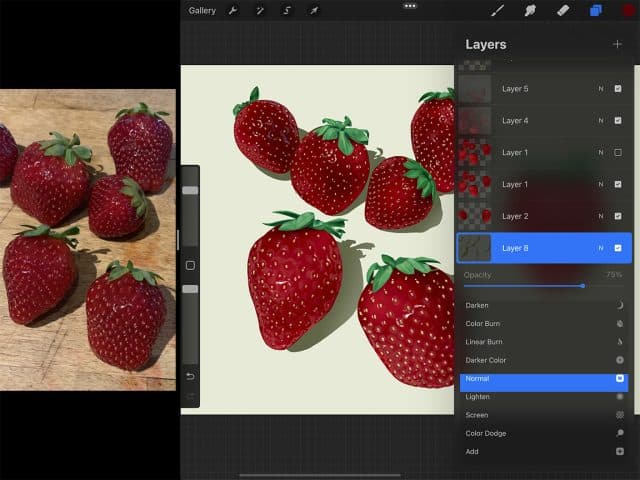
Task: Activate the Selection tool
Action: click(287, 11)
